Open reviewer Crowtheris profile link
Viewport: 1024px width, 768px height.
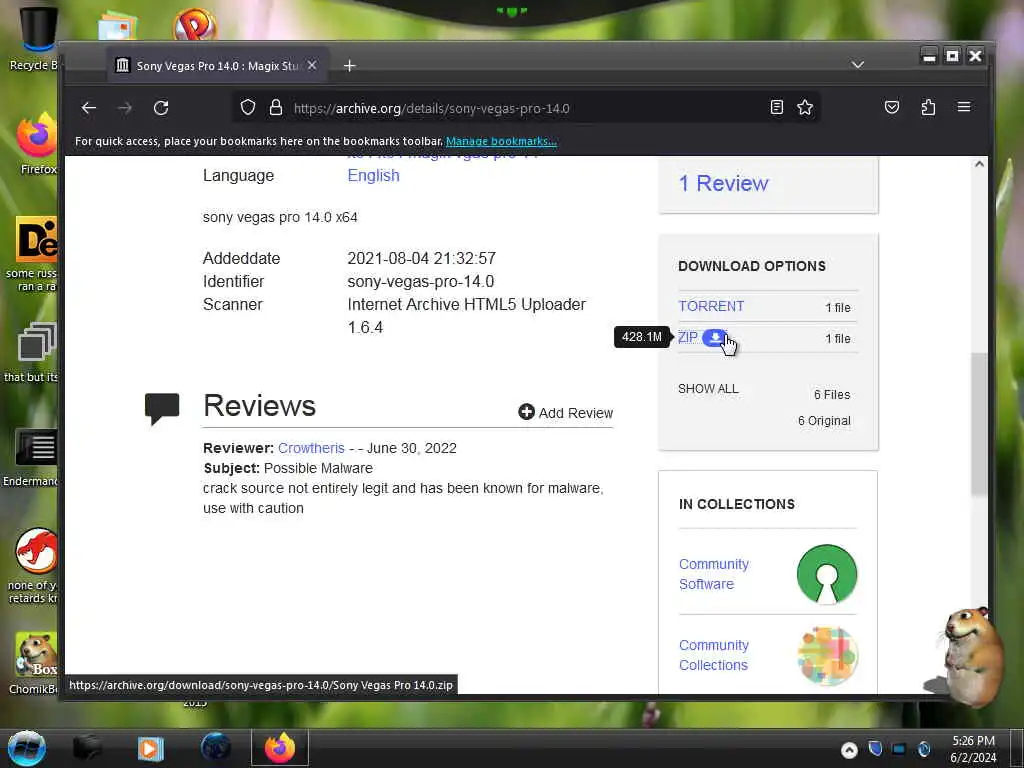(x=311, y=448)
